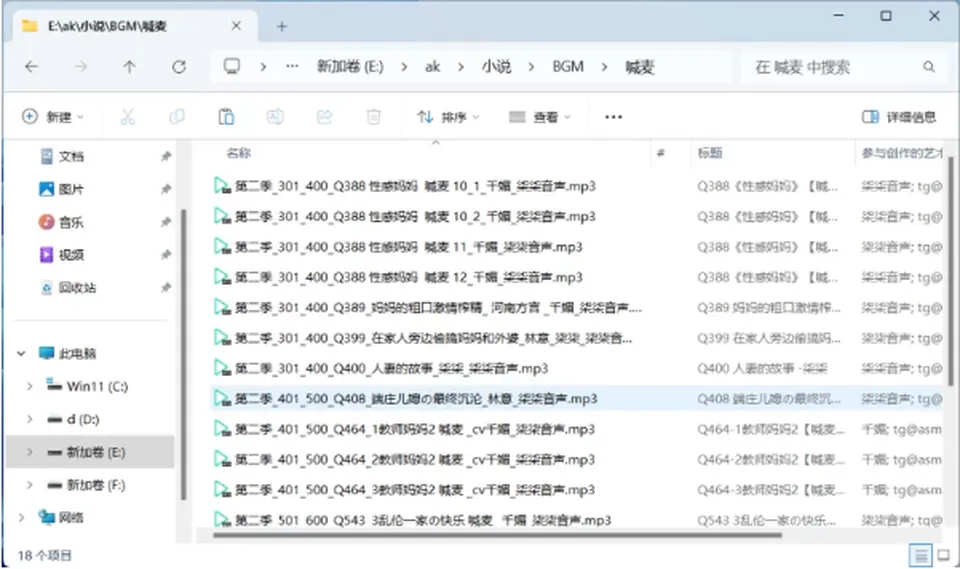Expand chevron after BGM in breadcrumb
The width and height of the screenshot is (960, 569).
604,67
